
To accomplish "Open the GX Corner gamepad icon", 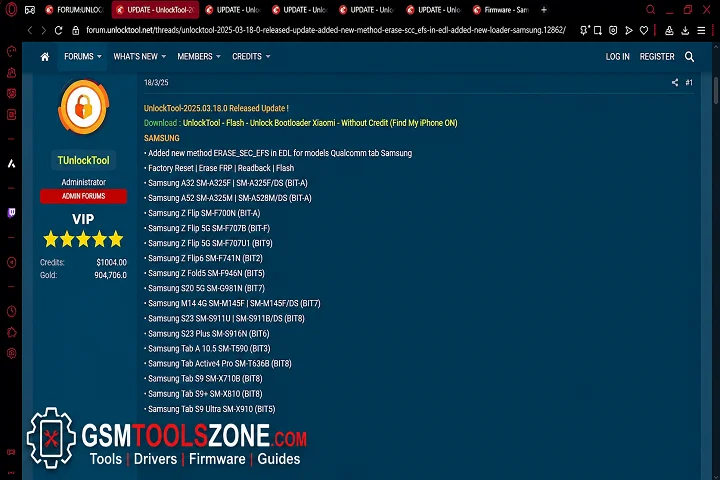I will pyautogui.click(x=30, y=10).
